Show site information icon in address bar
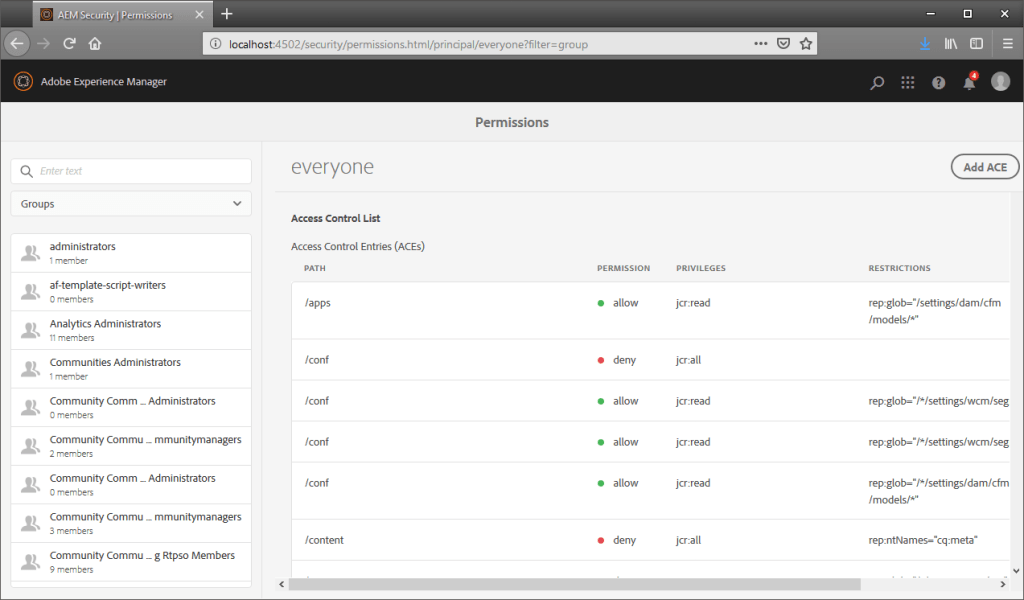This screenshot has height=600, width=1024. (216, 44)
